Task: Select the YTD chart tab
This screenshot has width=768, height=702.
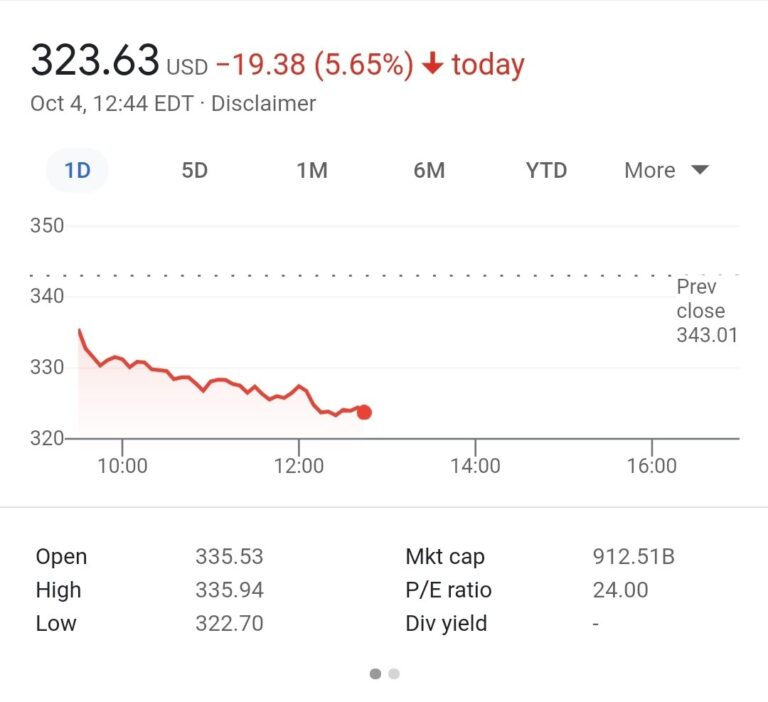Action: pos(546,170)
